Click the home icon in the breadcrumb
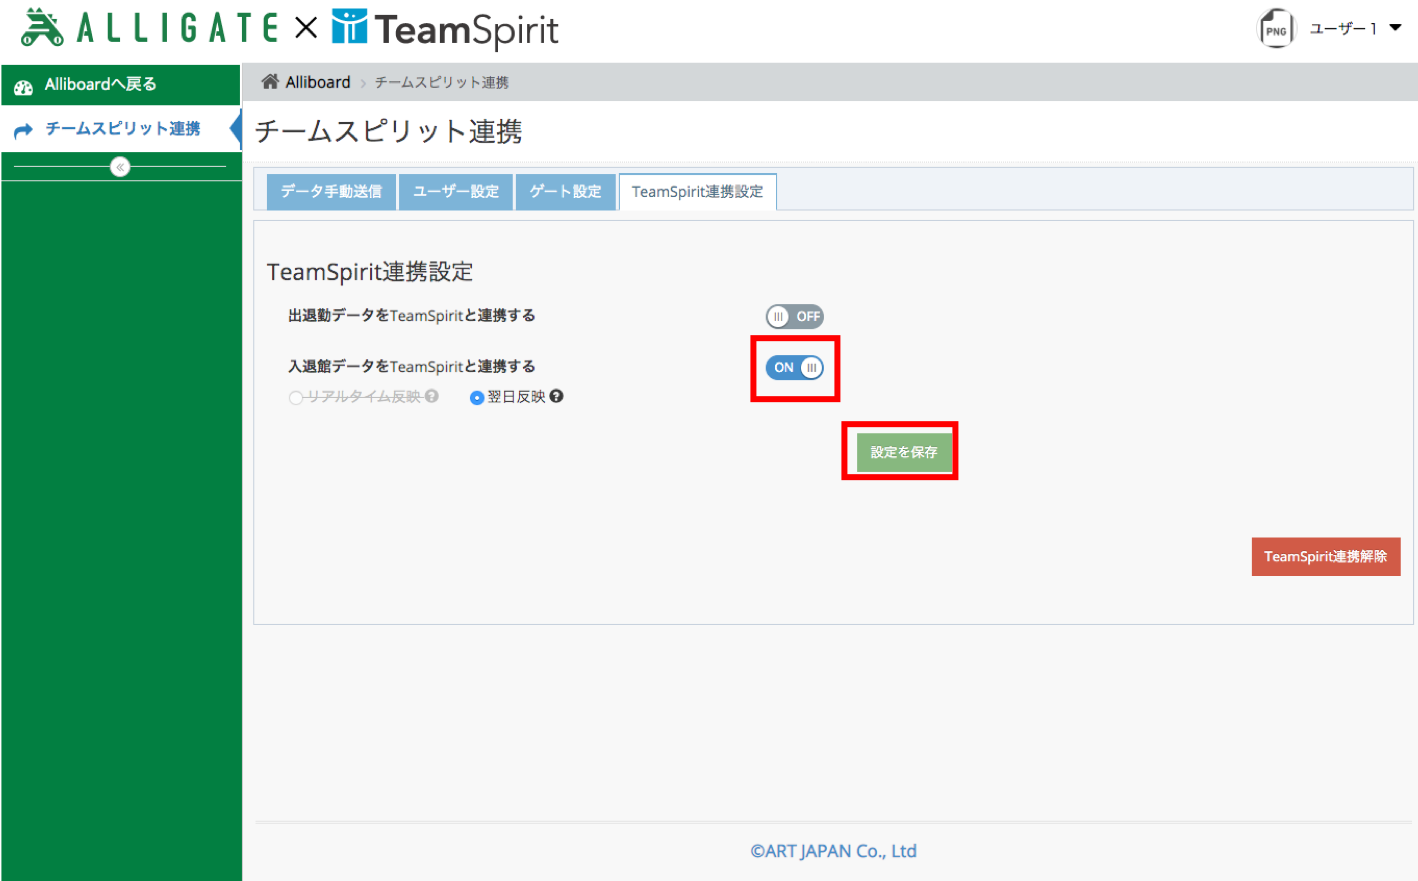The image size is (1418, 881). [x=270, y=82]
